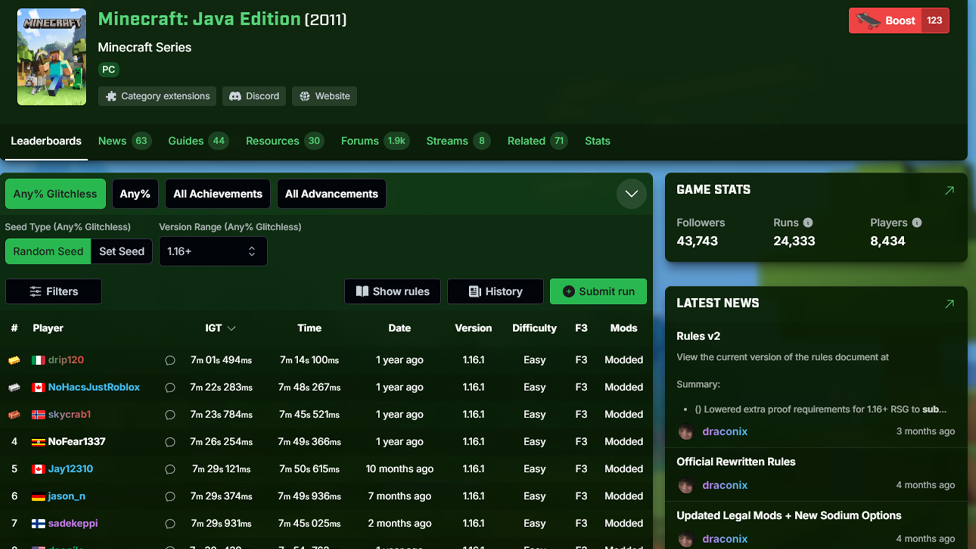This screenshot has height=549, width=976.
Task: Open Game Stats via the arrow icon
Action: click(x=949, y=190)
